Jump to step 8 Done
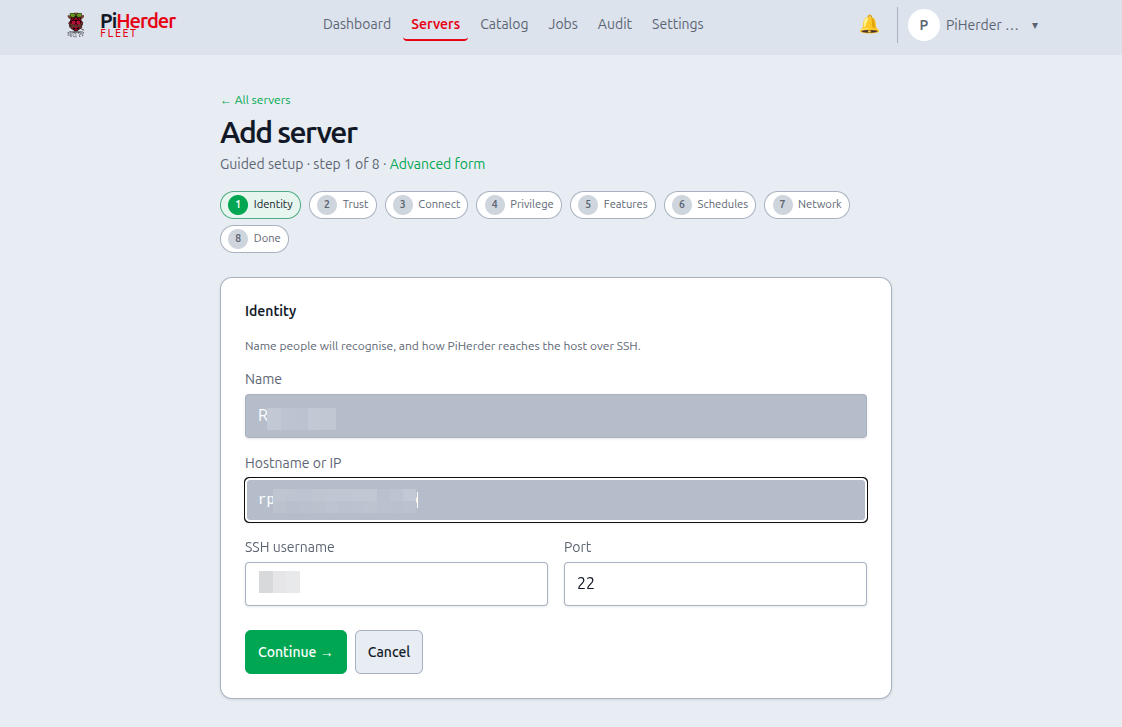Image resolution: width=1122 pixels, height=727 pixels. click(x=254, y=239)
